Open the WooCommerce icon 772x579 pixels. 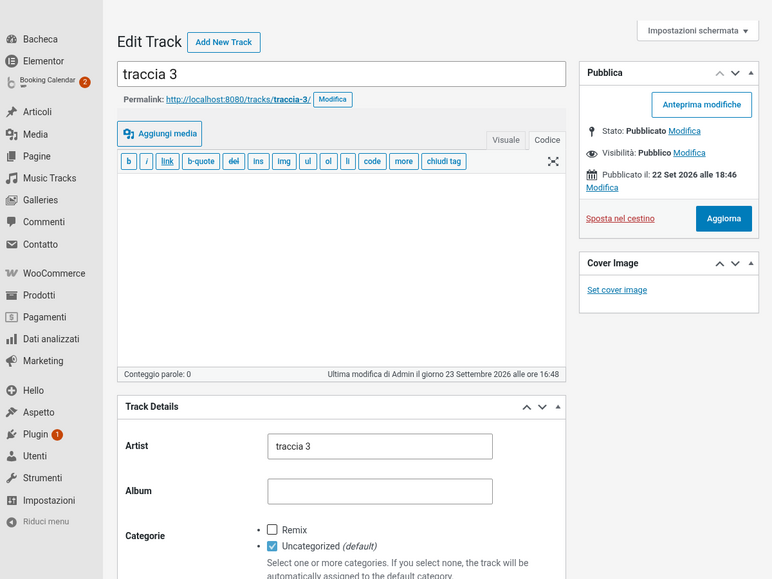click(12, 273)
